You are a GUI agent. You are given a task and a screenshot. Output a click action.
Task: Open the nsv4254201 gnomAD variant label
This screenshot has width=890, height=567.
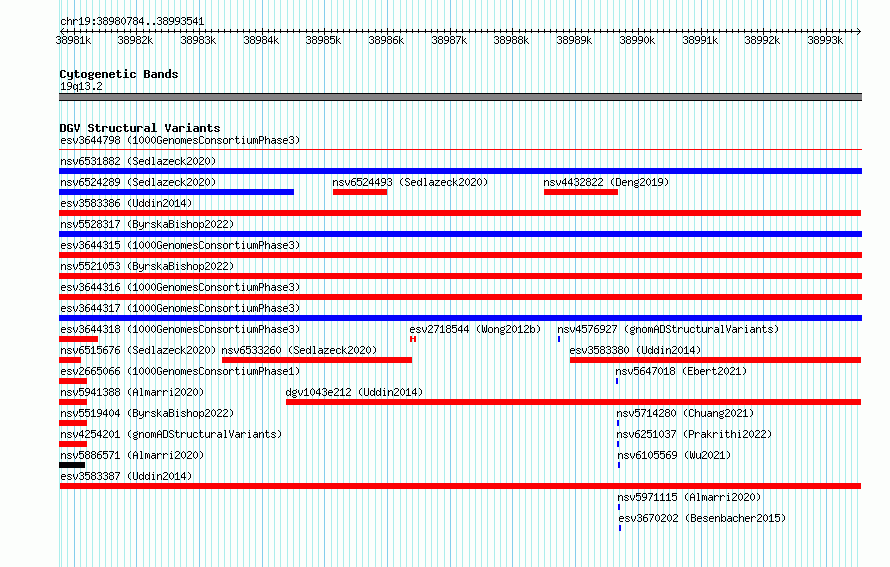click(171, 434)
